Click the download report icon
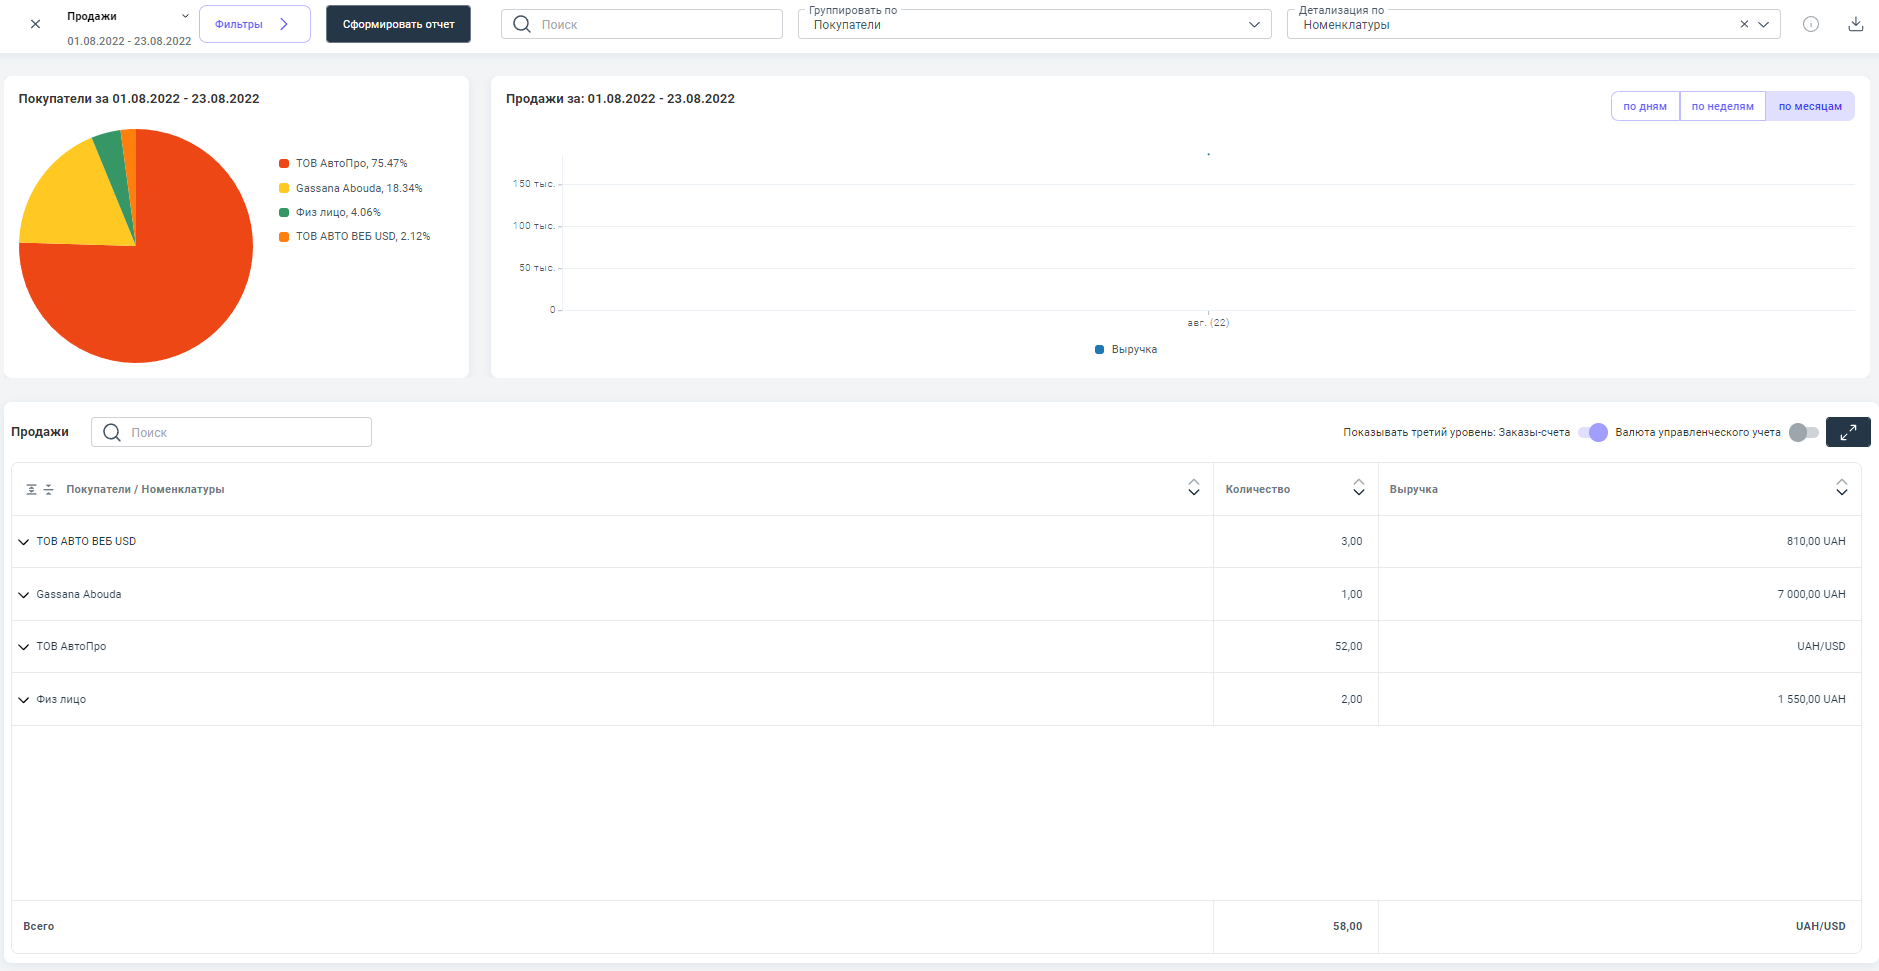Screen dimensions: 1879x971 pos(1855,24)
